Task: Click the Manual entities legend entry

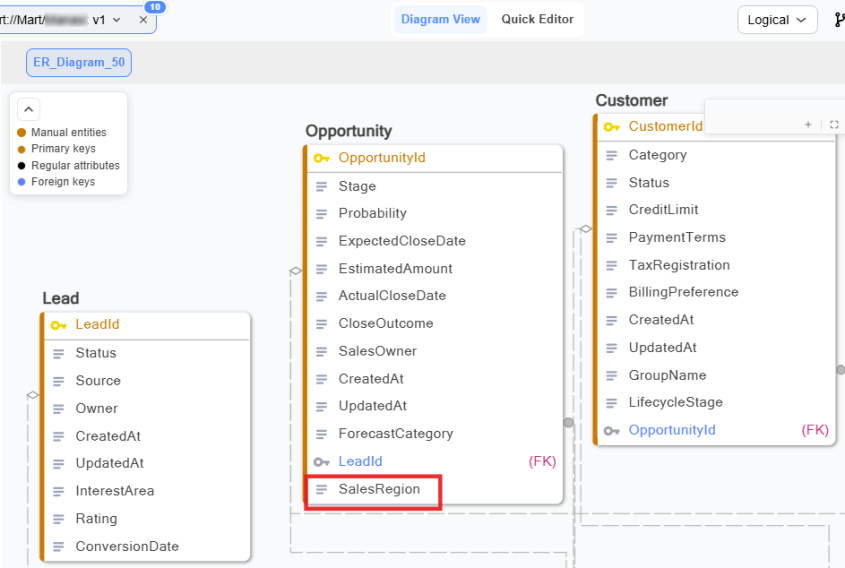Action: pos(62,133)
